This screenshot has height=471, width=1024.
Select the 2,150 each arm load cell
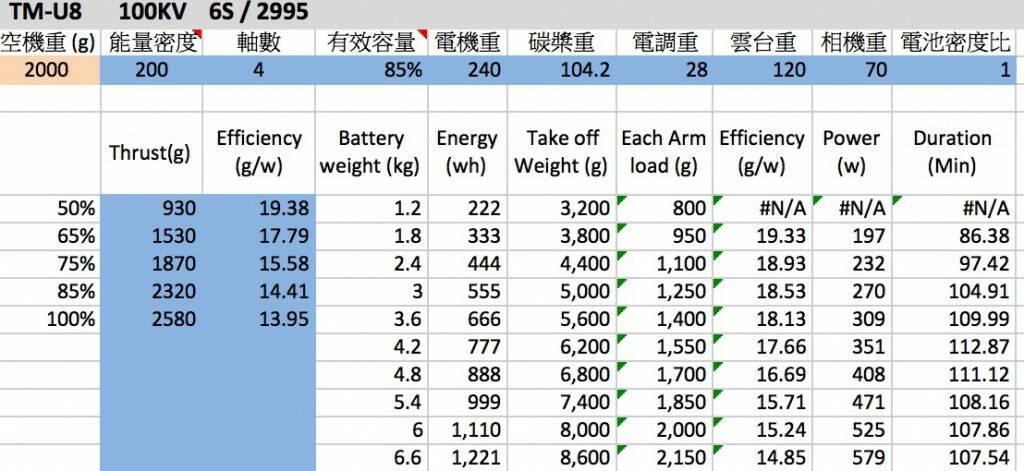point(663,459)
